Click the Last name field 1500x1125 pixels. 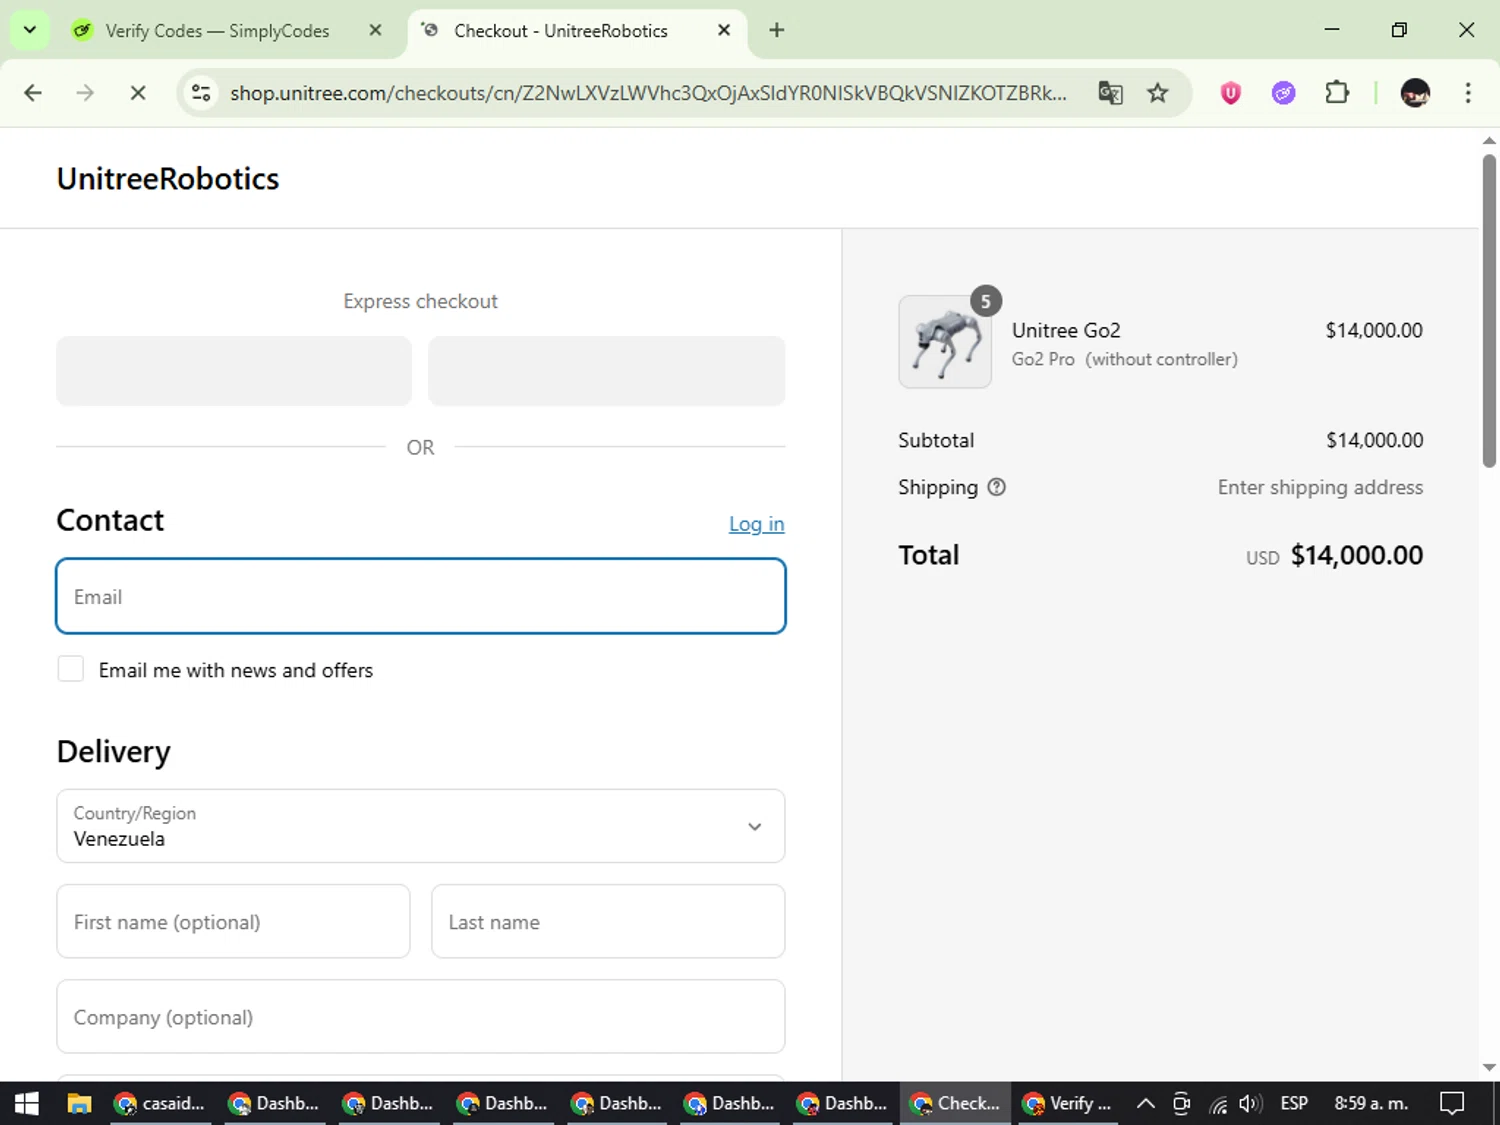608,921
